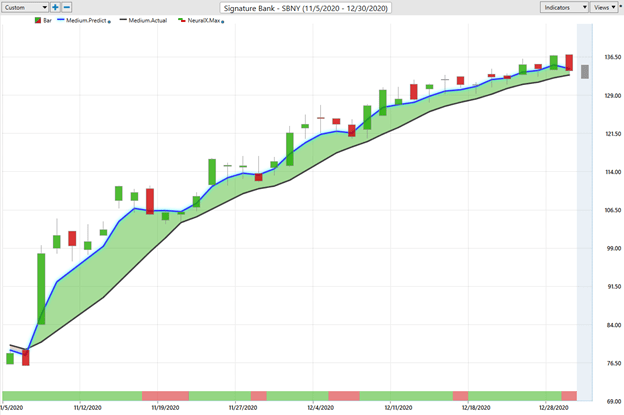Image resolution: width=624 pixels, height=415 pixels.
Task: Toggle the Medium.Actual series label
Action: [x=148, y=20]
